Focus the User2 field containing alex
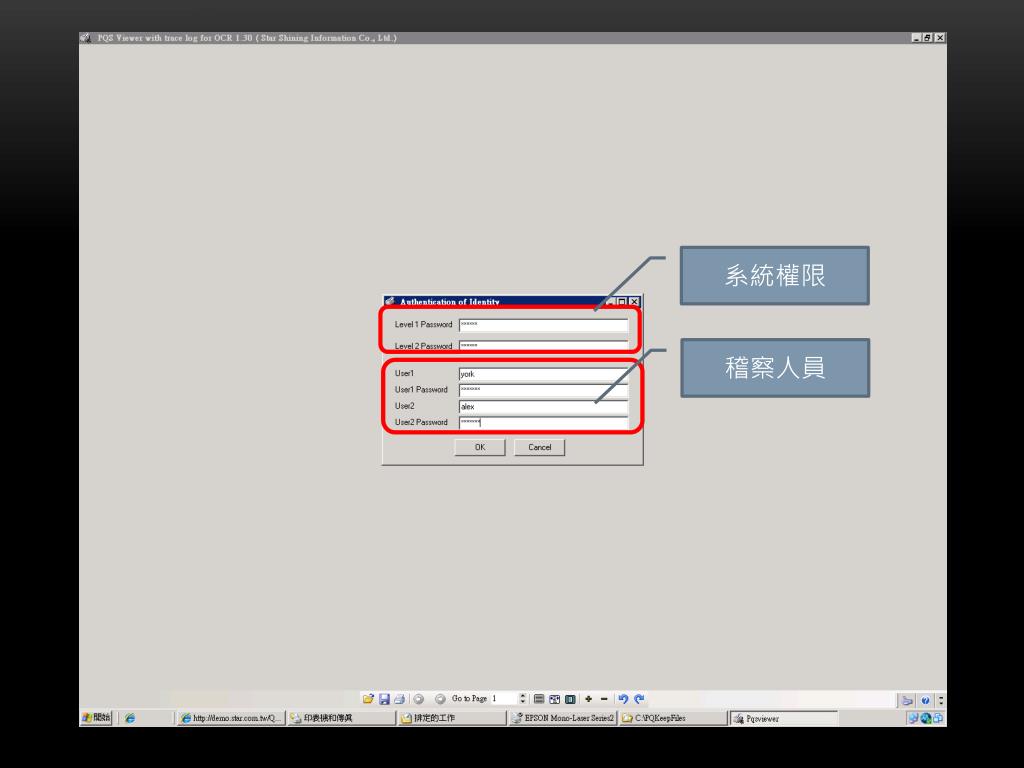The height and width of the screenshot is (768, 1024). 543,406
